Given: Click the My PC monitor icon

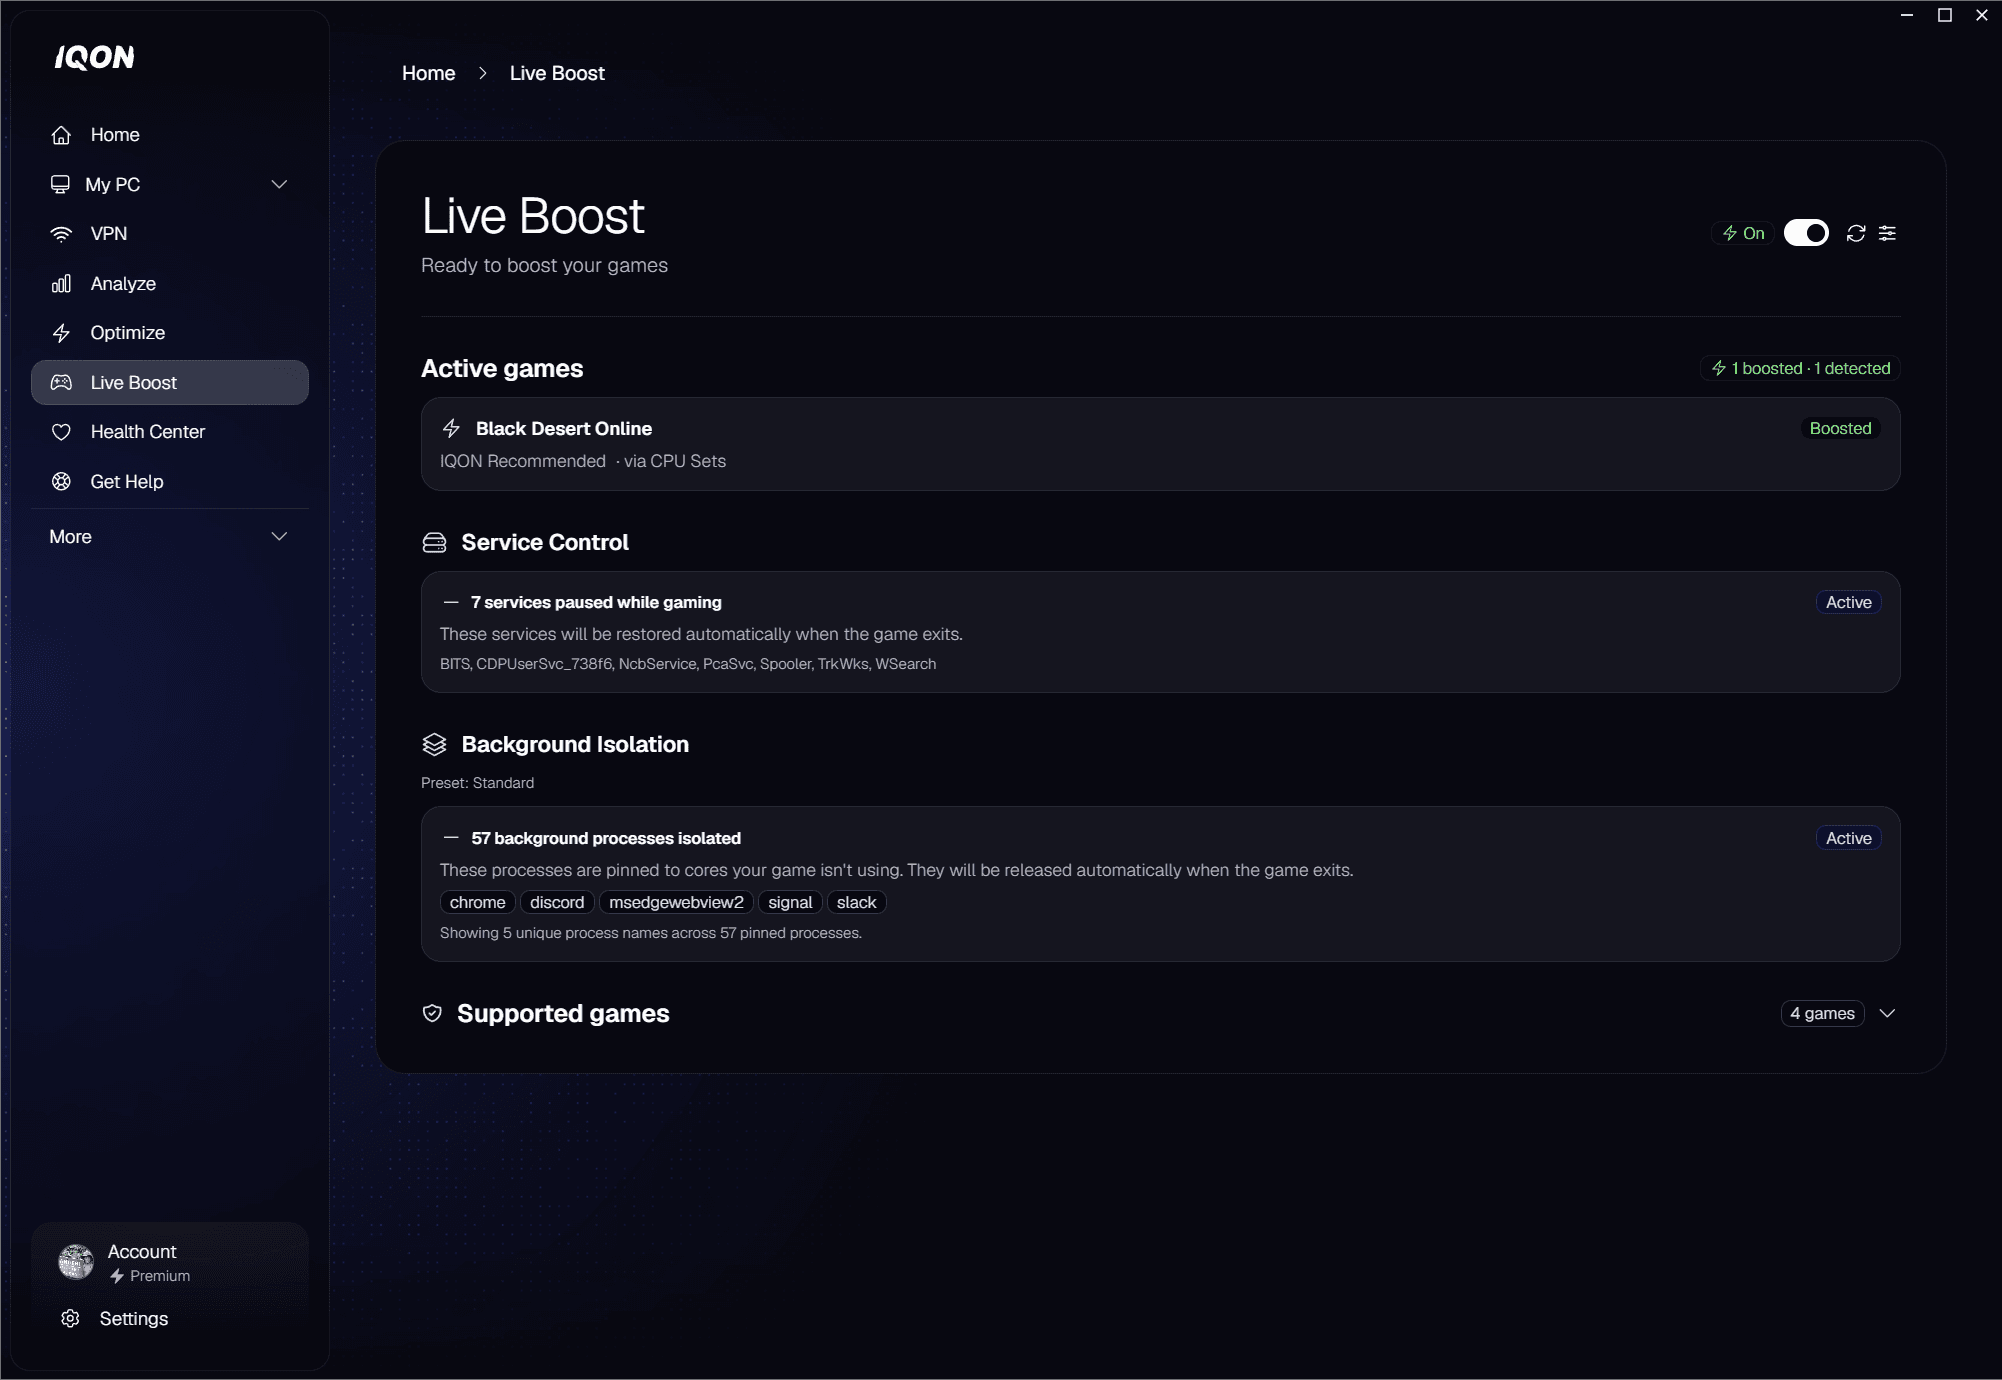Looking at the screenshot, I should [x=60, y=184].
